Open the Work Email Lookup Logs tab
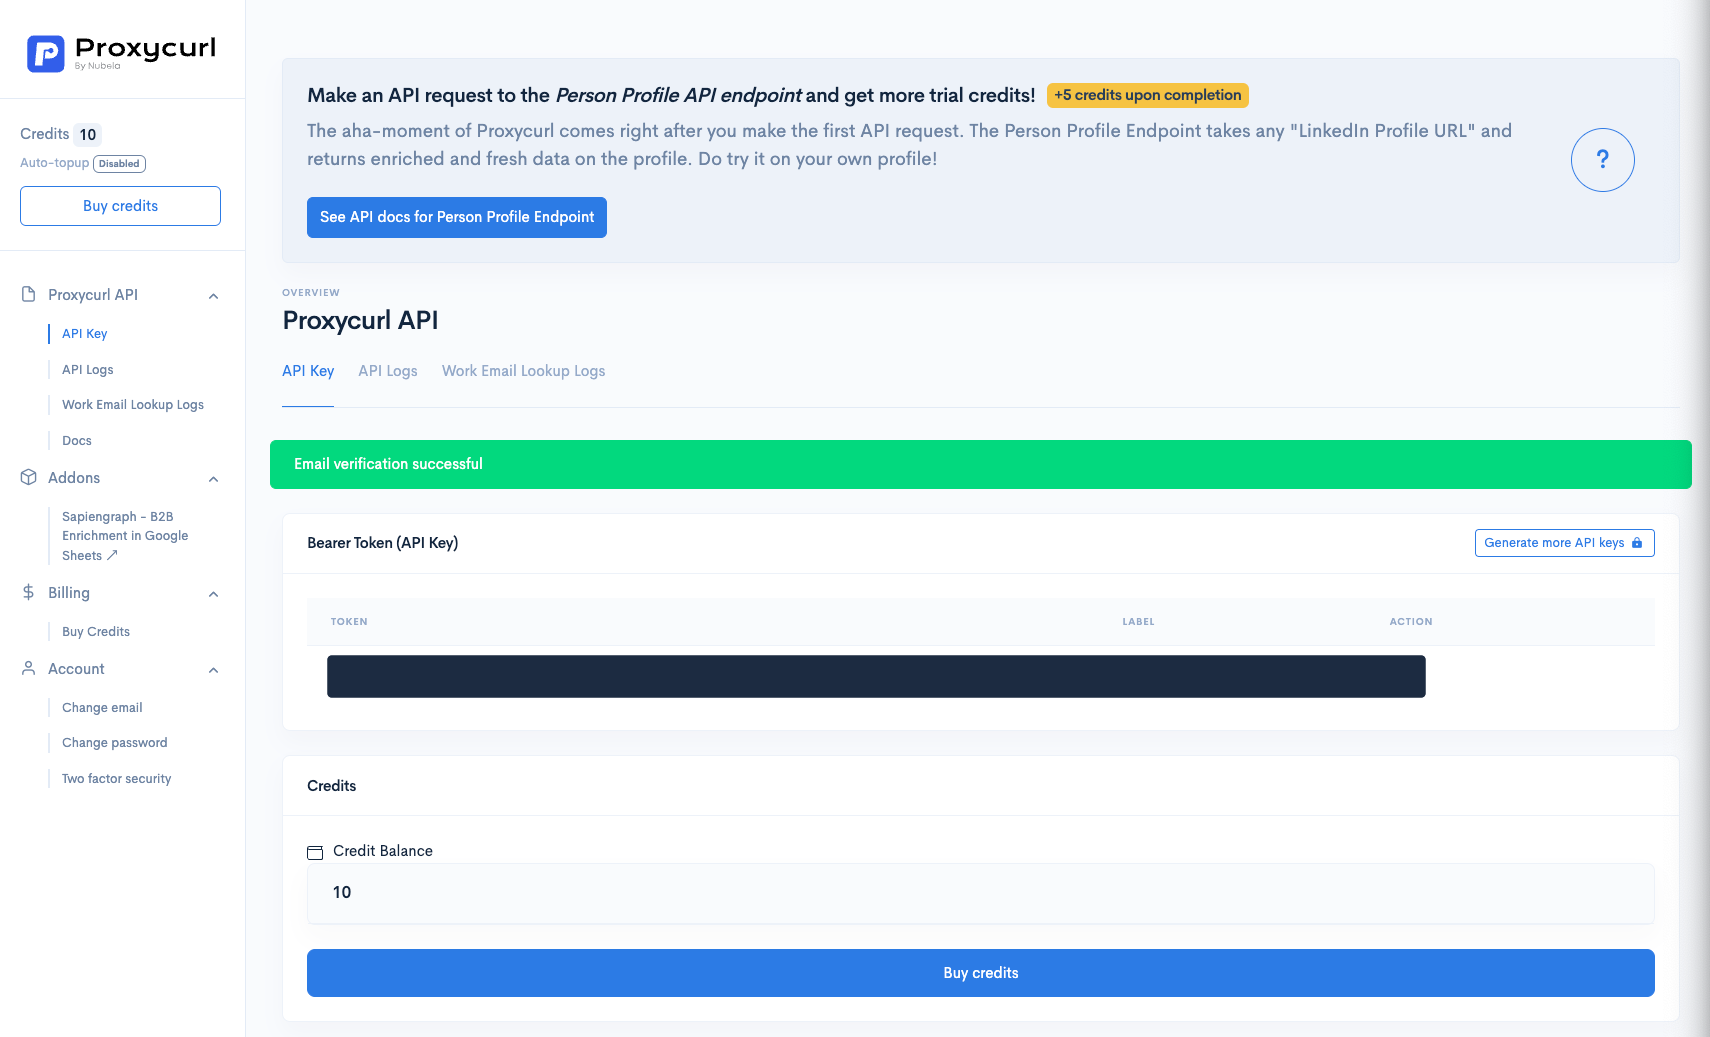The height and width of the screenshot is (1037, 1710). (x=523, y=371)
